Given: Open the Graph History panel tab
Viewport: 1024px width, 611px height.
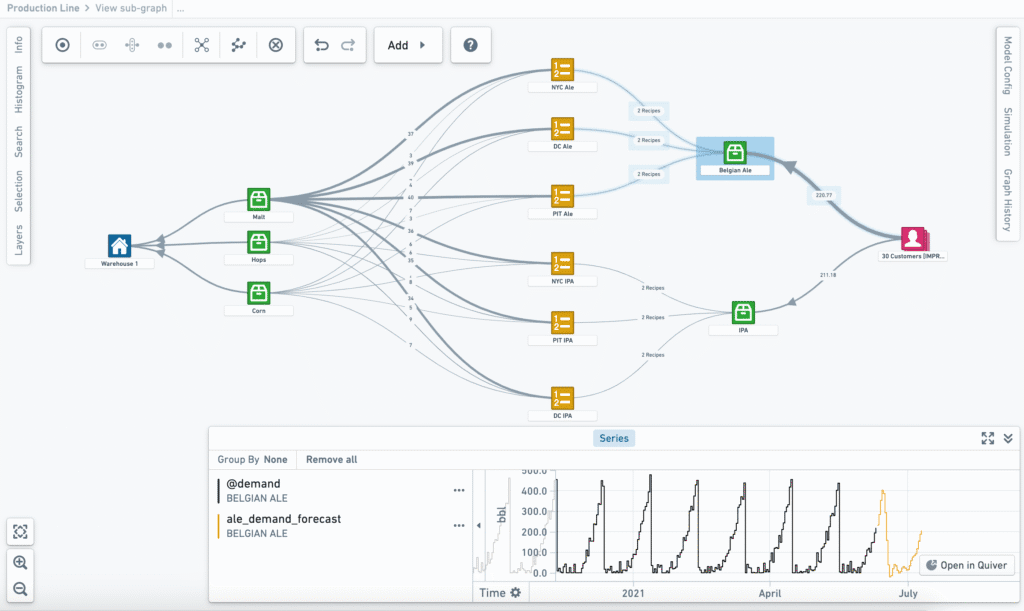Looking at the screenshot, I should click(x=1008, y=200).
